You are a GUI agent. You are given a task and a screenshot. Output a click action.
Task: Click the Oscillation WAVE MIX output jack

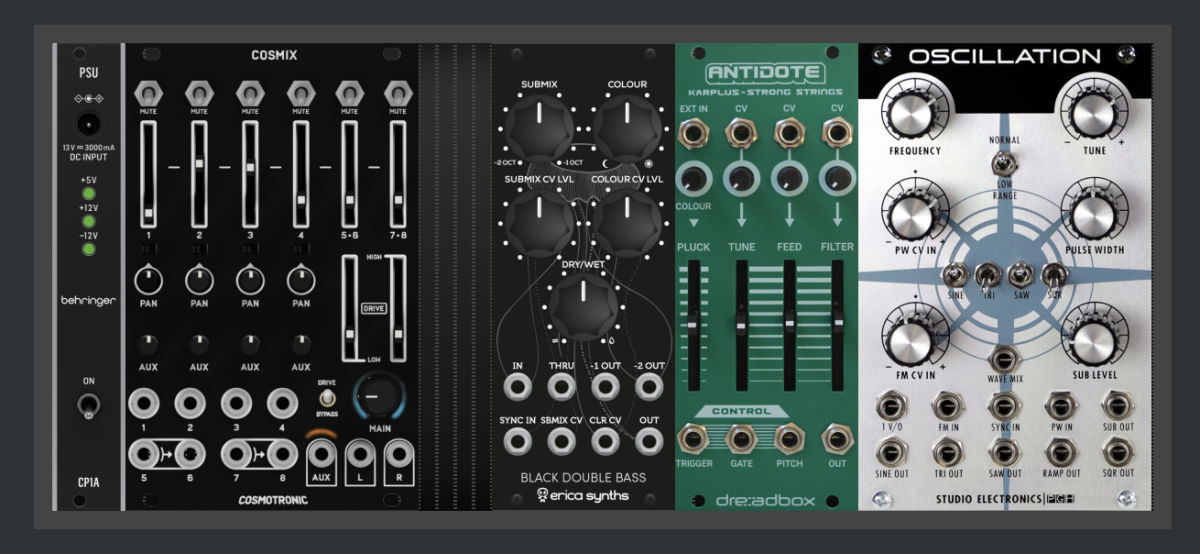(x=1003, y=358)
